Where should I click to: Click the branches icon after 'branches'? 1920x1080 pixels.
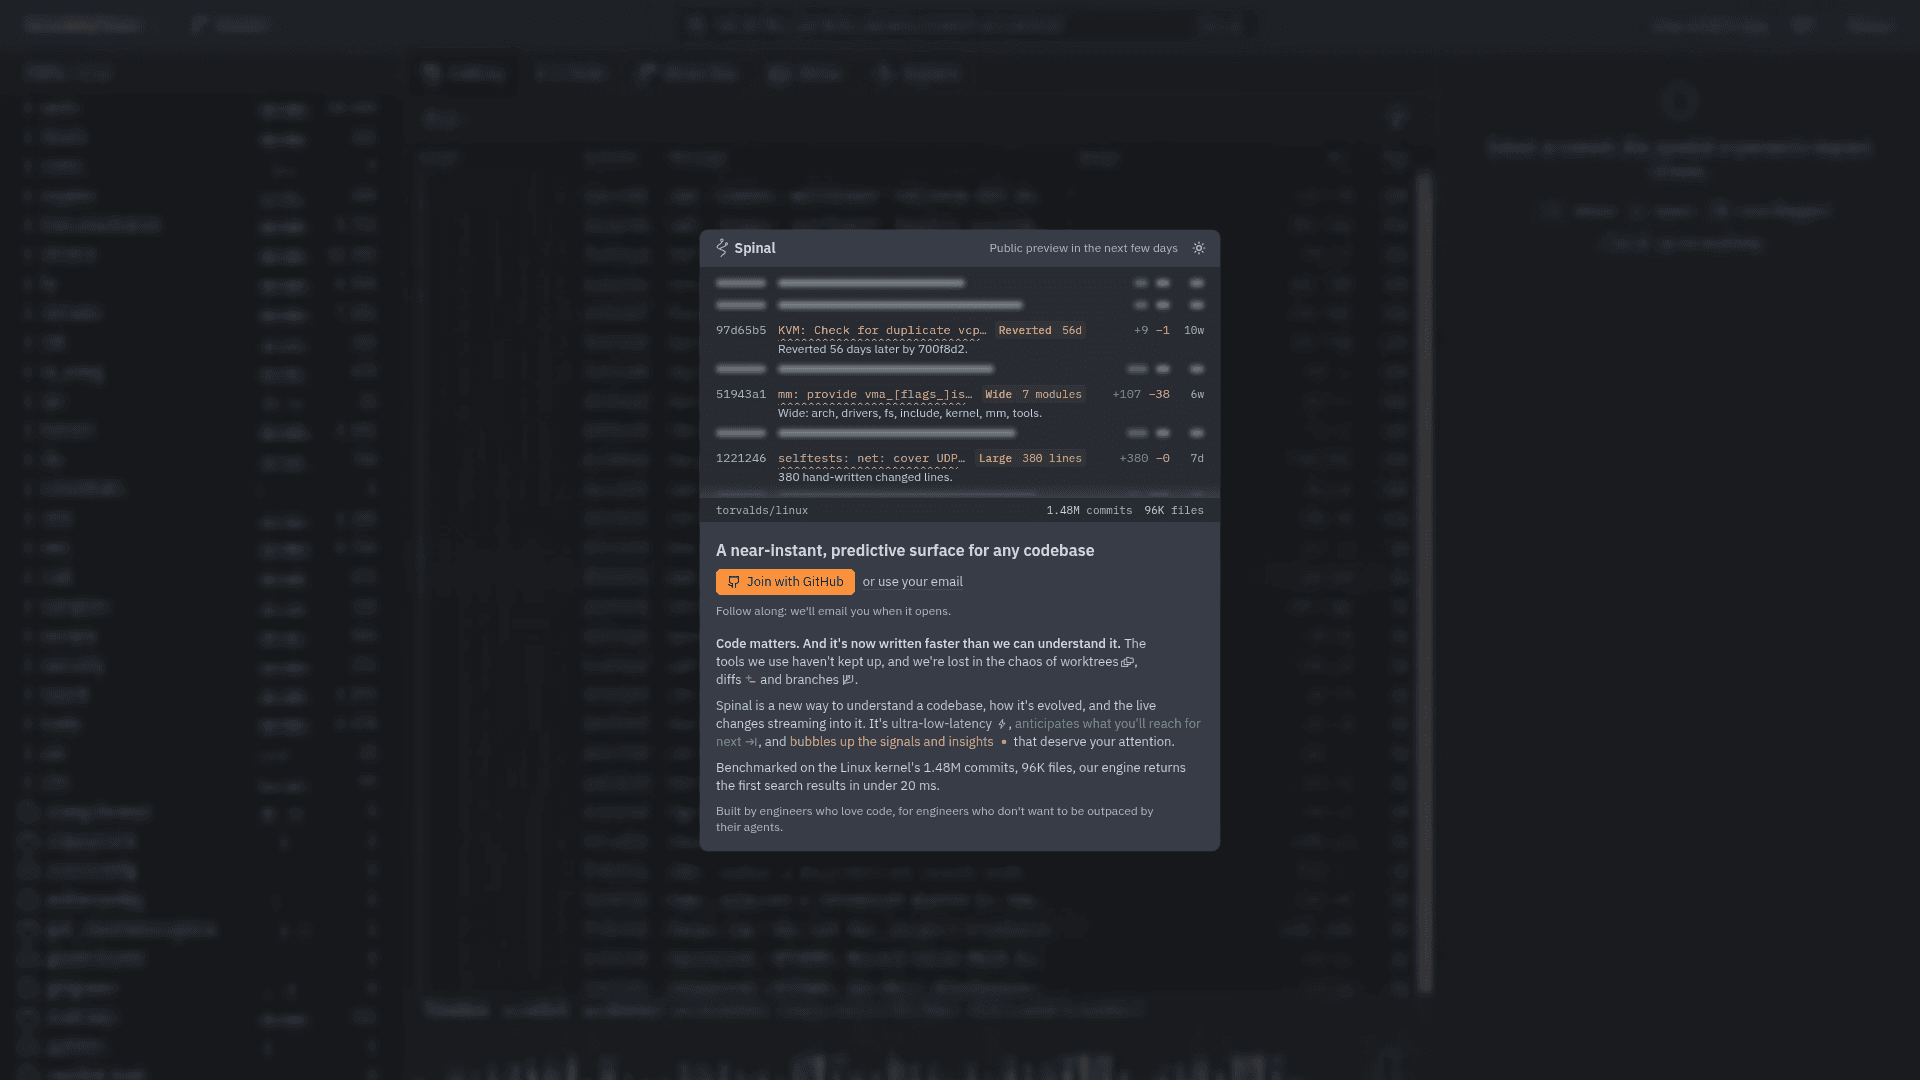tap(848, 680)
